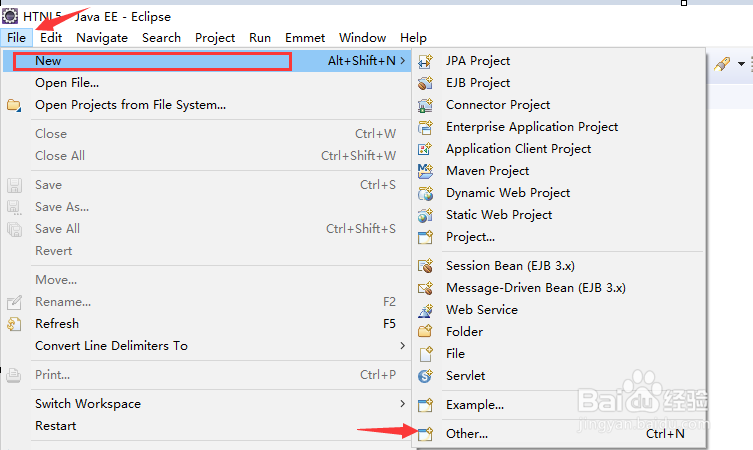Click the Session Bean icon
Image resolution: width=753 pixels, height=450 pixels.
click(x=426, y=266)
